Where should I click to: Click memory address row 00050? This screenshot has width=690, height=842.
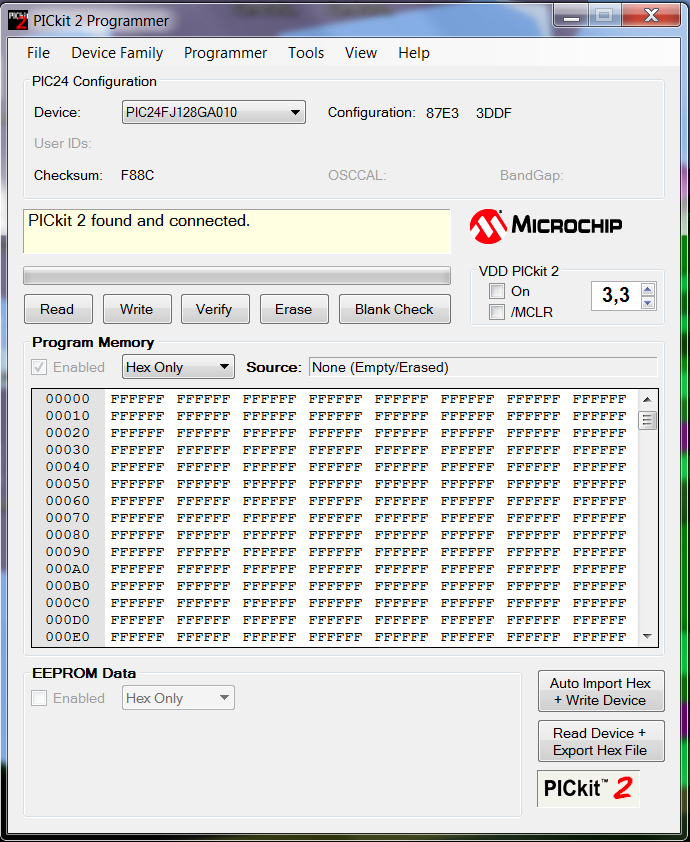click(68, 484)
